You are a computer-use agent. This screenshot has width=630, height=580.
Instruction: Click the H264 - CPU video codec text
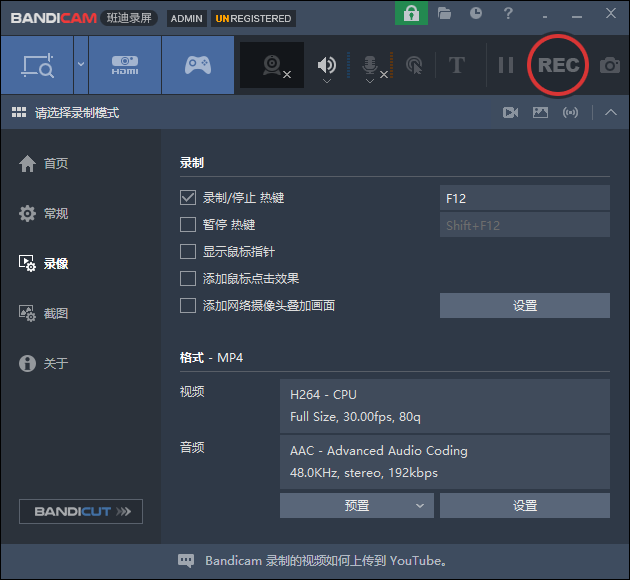coord(323,395)
